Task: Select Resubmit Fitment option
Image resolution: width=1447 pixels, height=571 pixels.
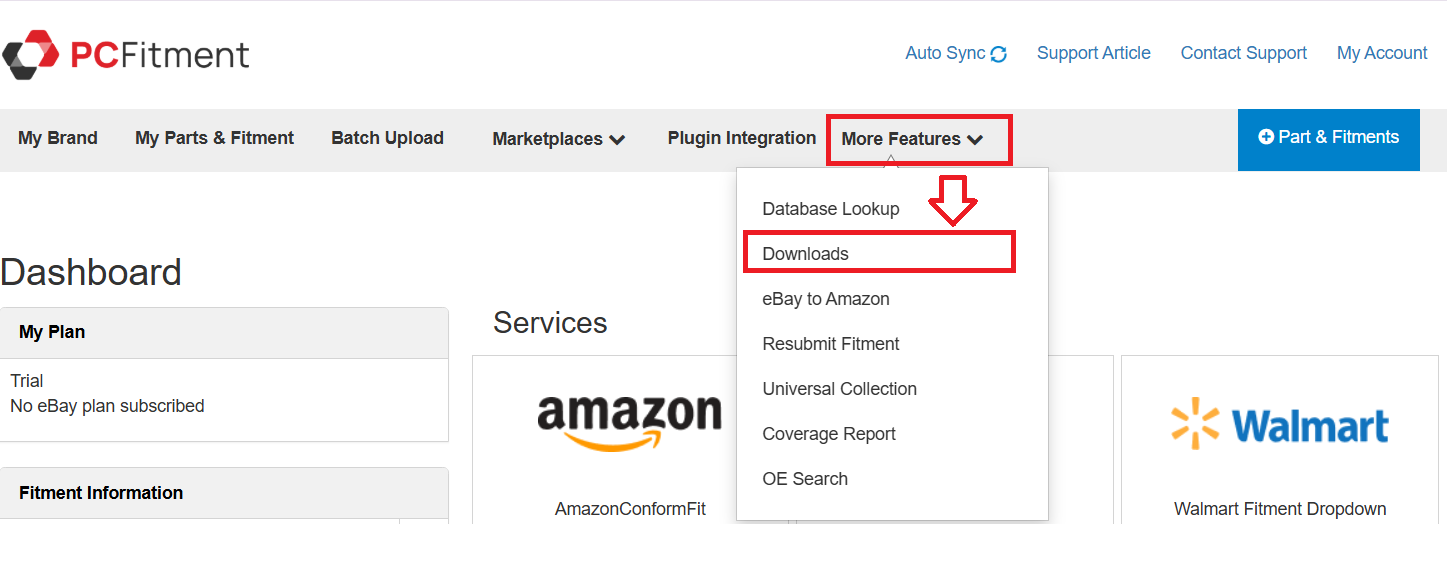Action: (x=830, y=344)
